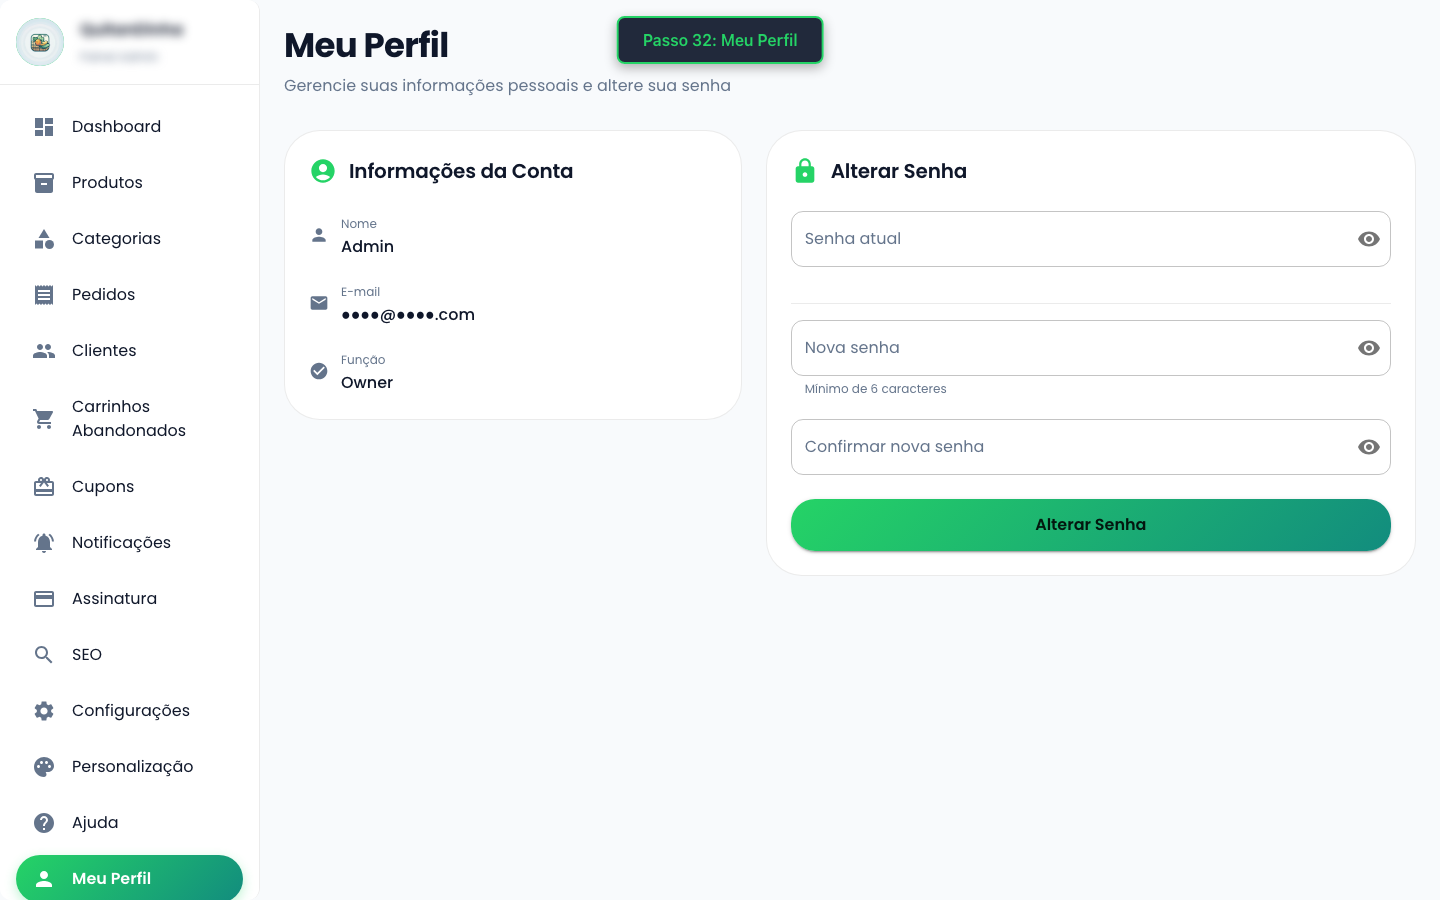Switch to Meu Perfil in sidebar
The width and height of the screenshot is (1440, 900).
point(111,878)
